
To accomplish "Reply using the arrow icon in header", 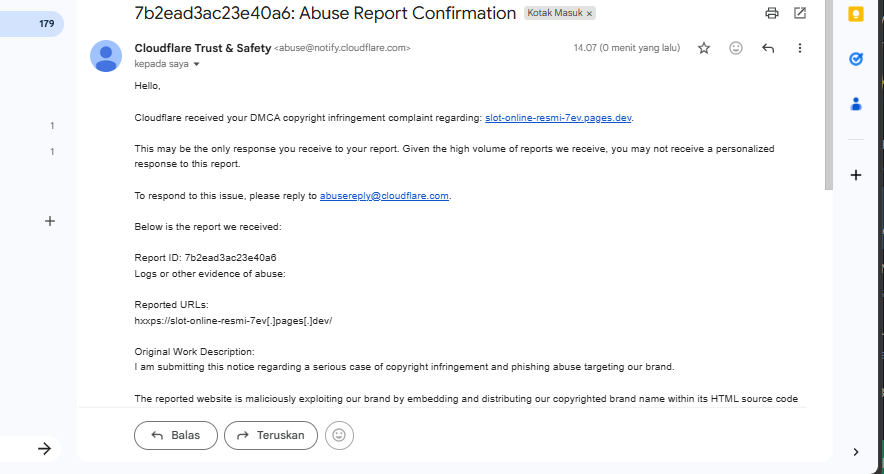I will [x=768, y=48].
